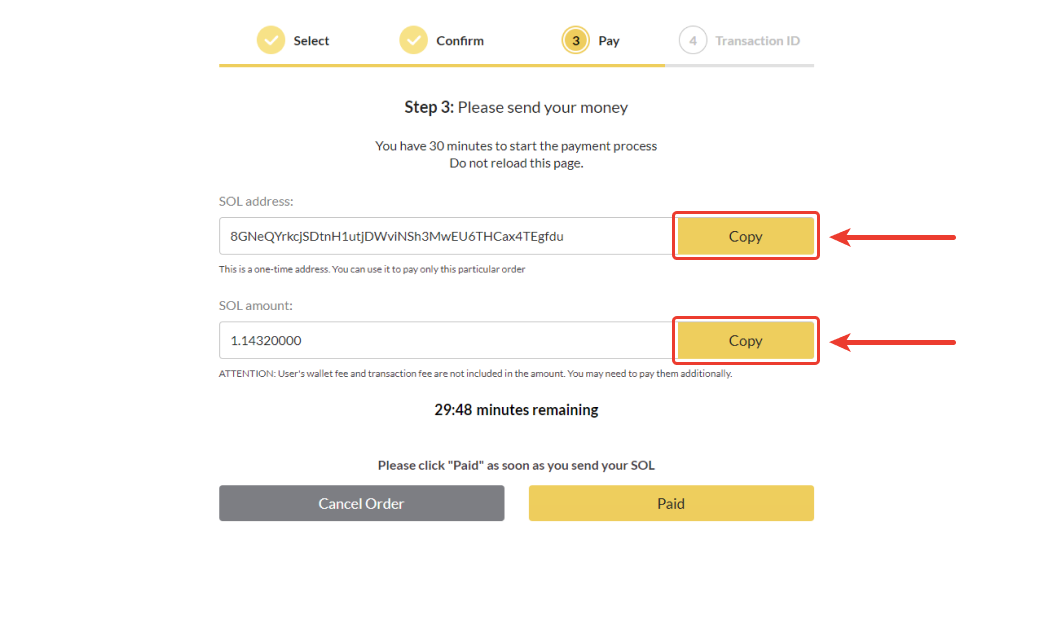This screenshot has width=1045, height=625.
Task: Click the Confirm step checkmark icon
Action: [x=413, y=40]
